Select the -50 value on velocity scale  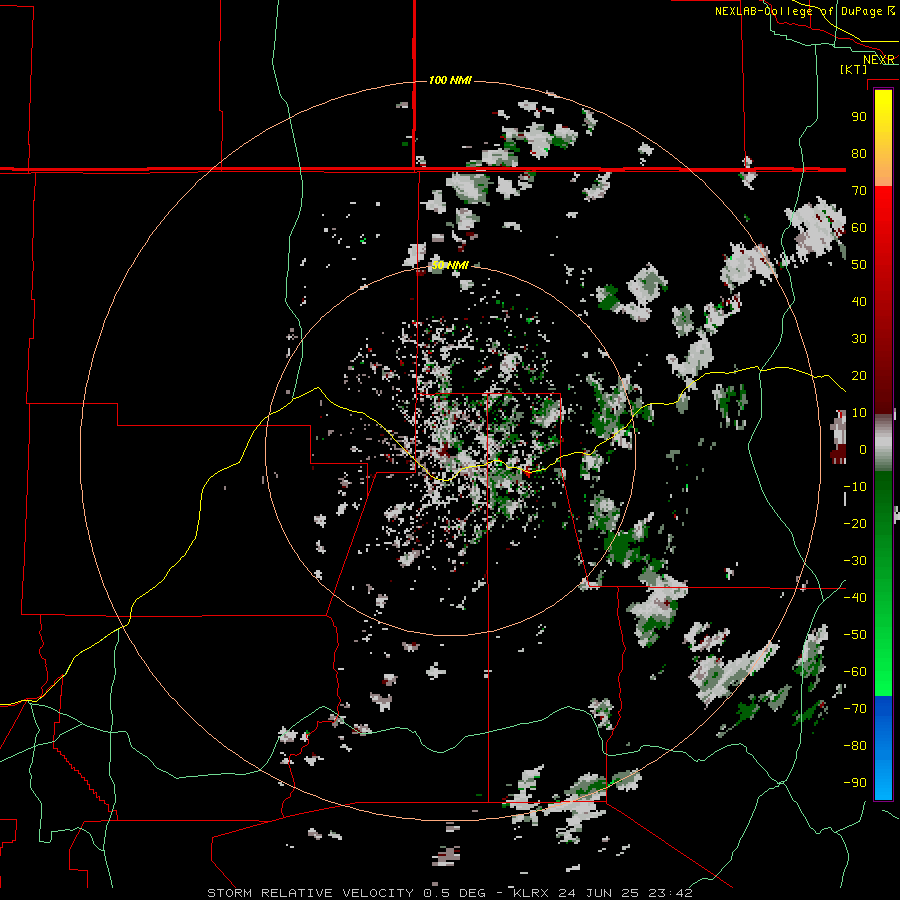tap(855, 635)
